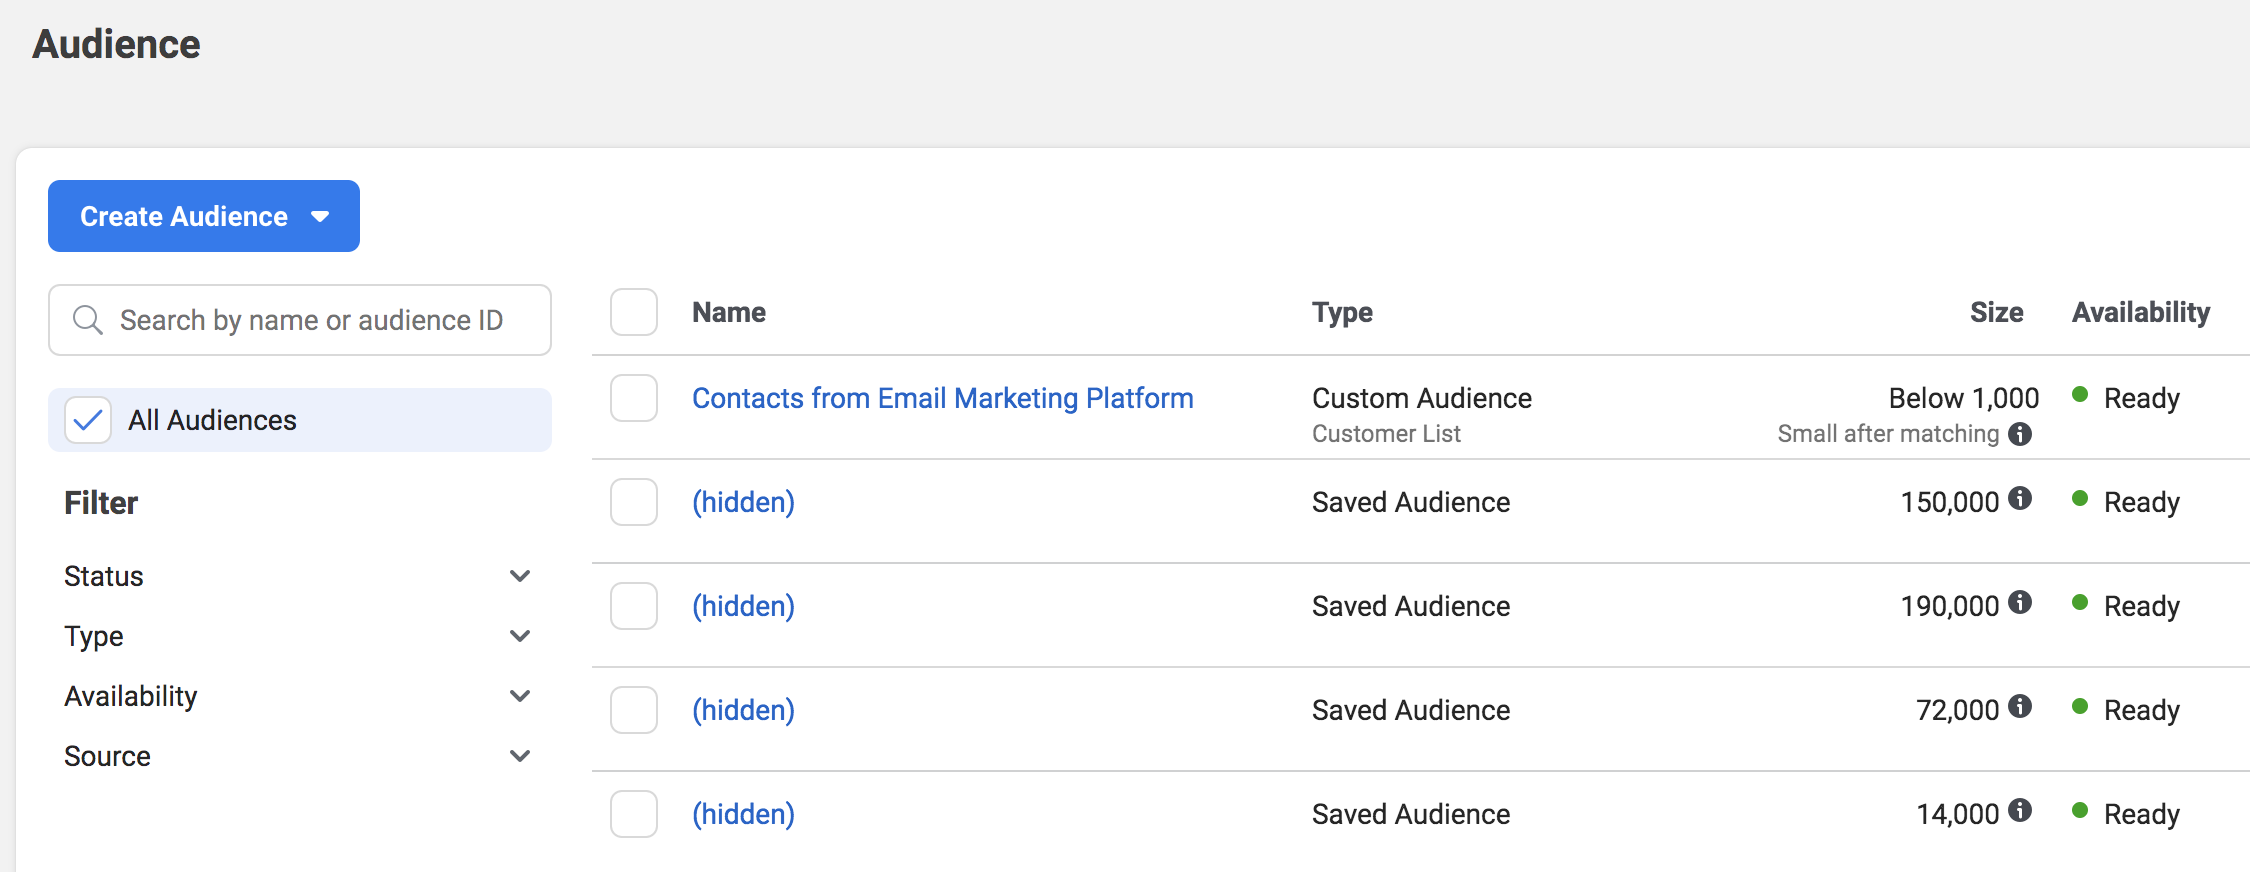Click the info icon beside 150,000
Screen dimensions: 2250x872
2020,498
